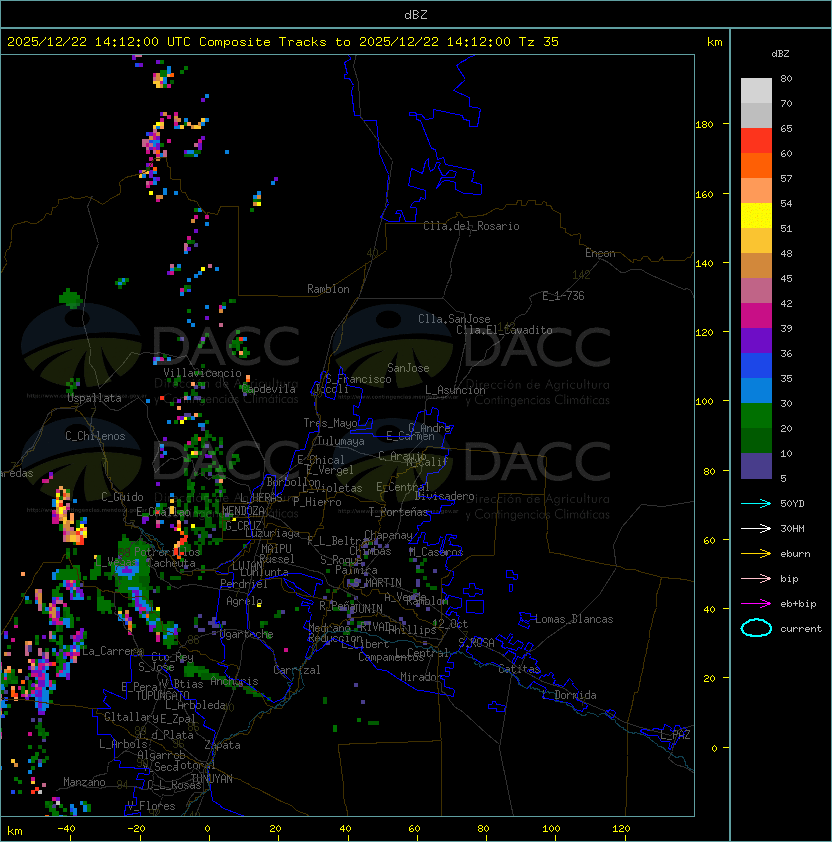Viewport: 832px width, 842px height.
Task: Click the 'TUPUNGATO' map label
Action: click(162, 695)
